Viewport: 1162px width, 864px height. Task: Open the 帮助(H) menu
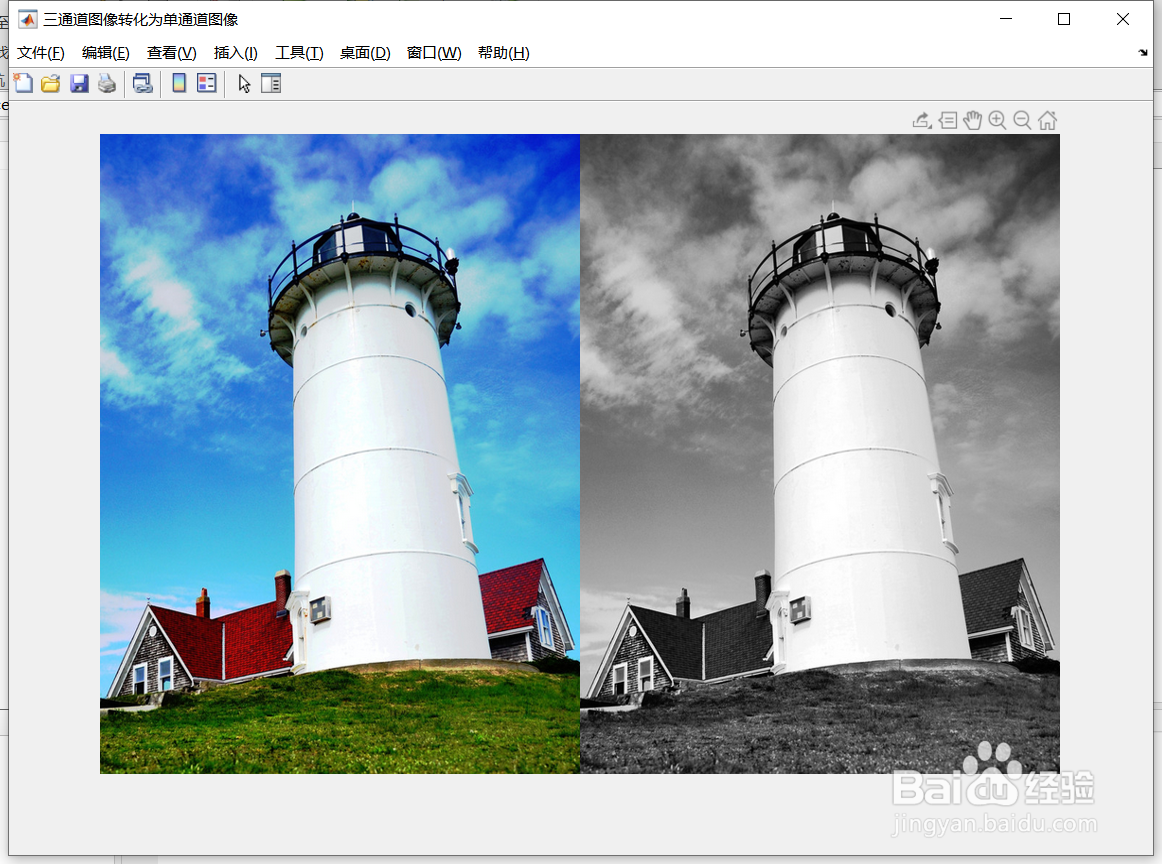click(x=503, y=53)
